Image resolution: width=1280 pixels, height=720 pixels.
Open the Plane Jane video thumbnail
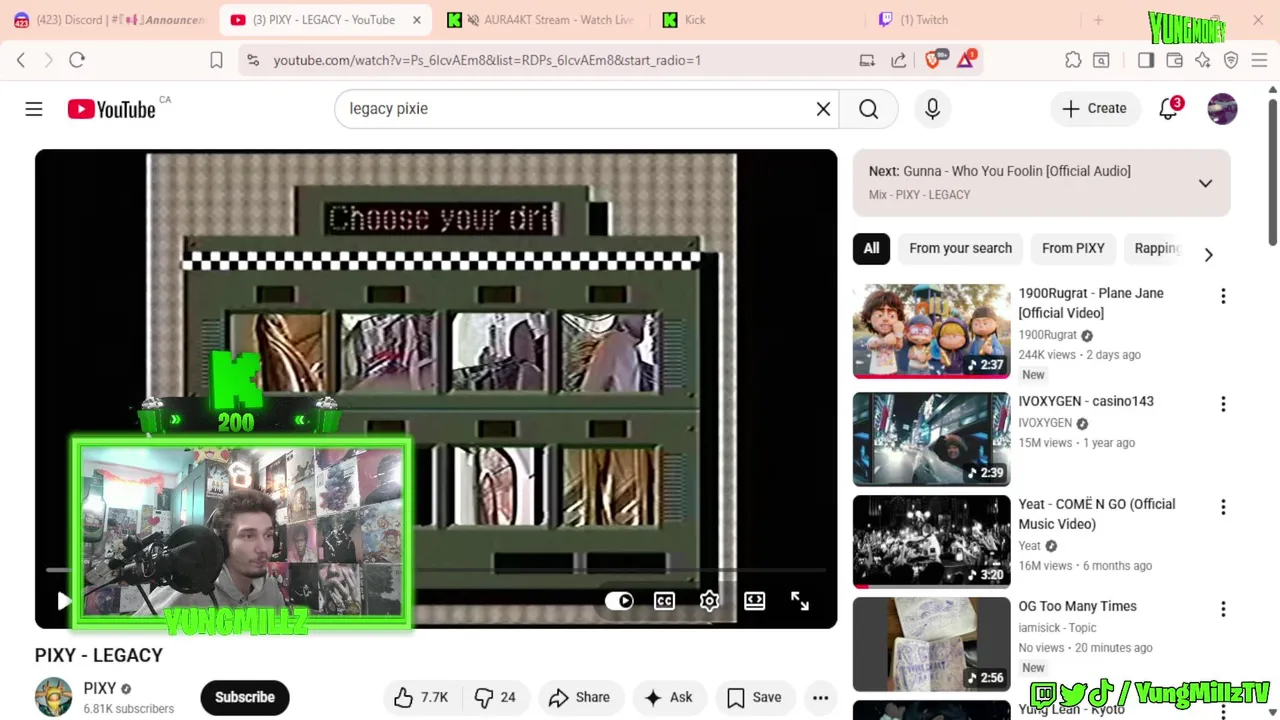pyautogui.click(x=932, y=331)
